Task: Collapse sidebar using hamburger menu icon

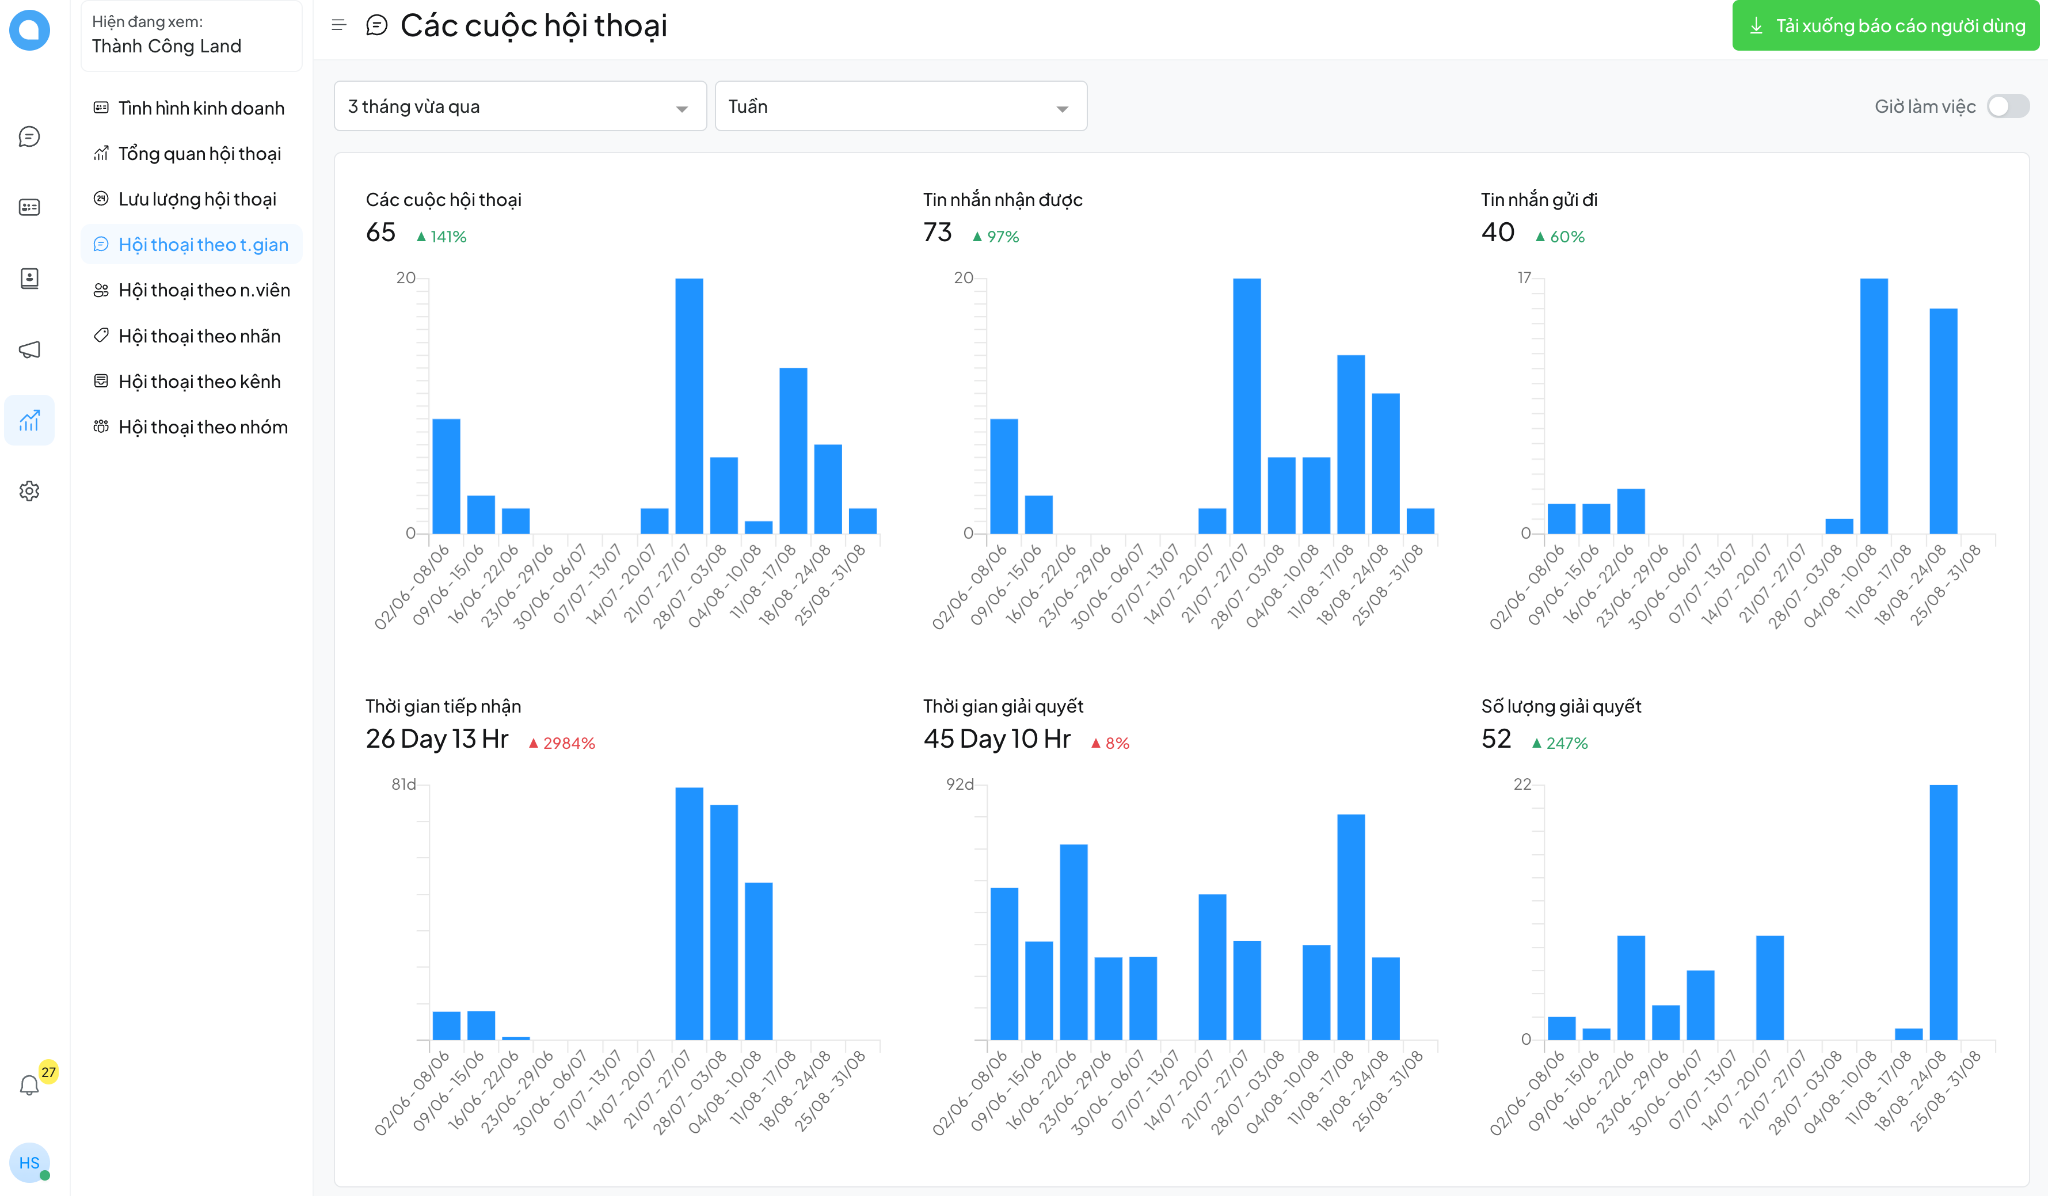Action: 339,25
